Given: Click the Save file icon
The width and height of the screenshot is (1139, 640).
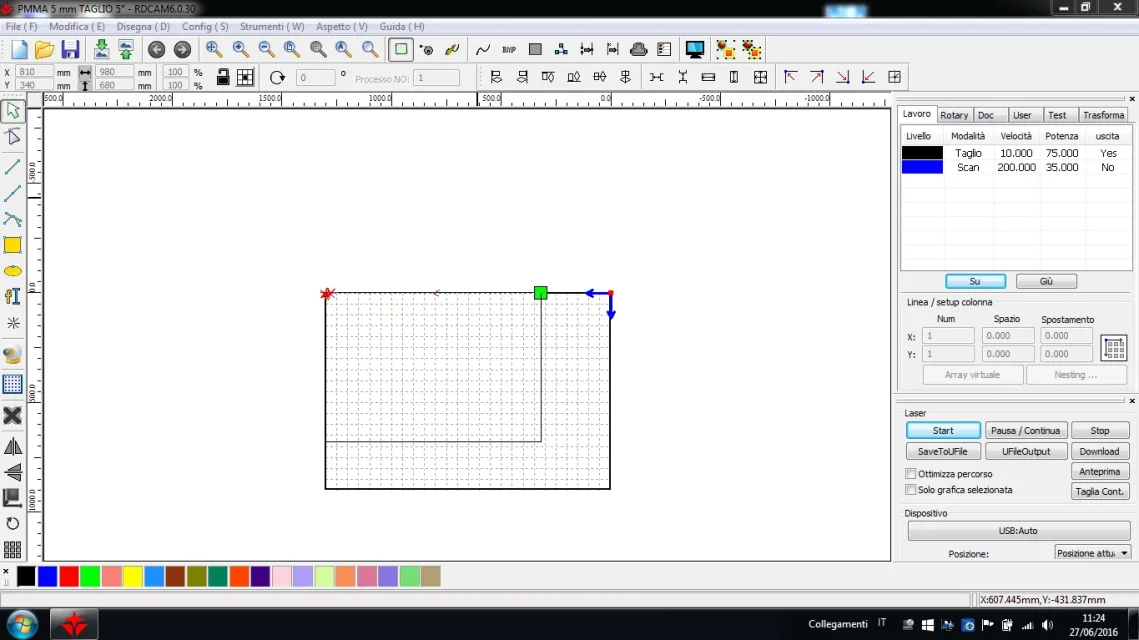Looking at the screenshot, I should (x=70, y=50).
